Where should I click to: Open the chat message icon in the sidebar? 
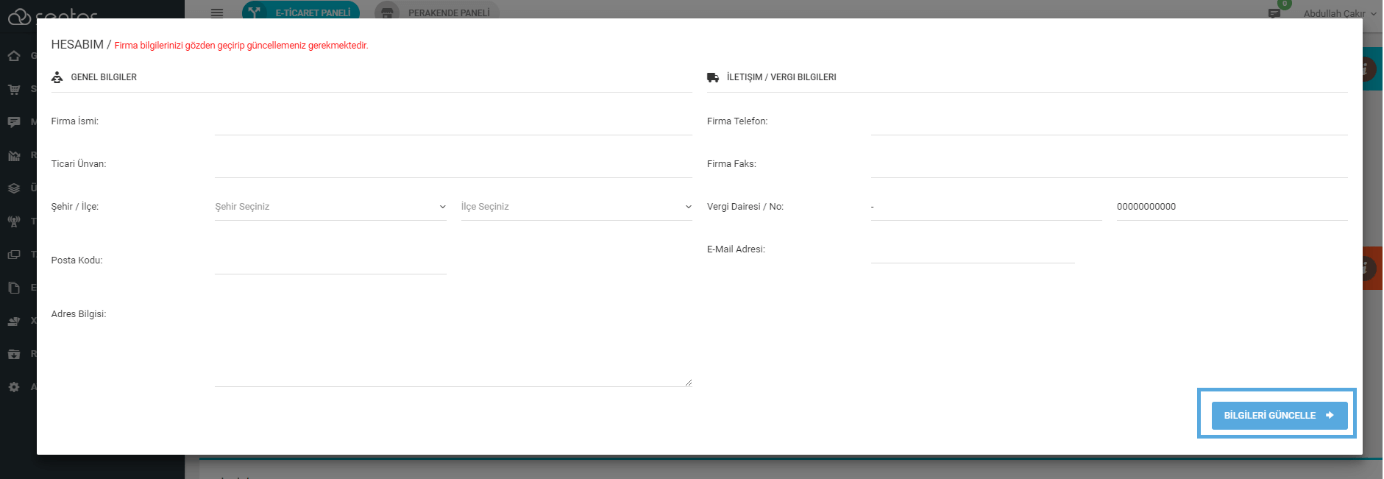point(14,122)
